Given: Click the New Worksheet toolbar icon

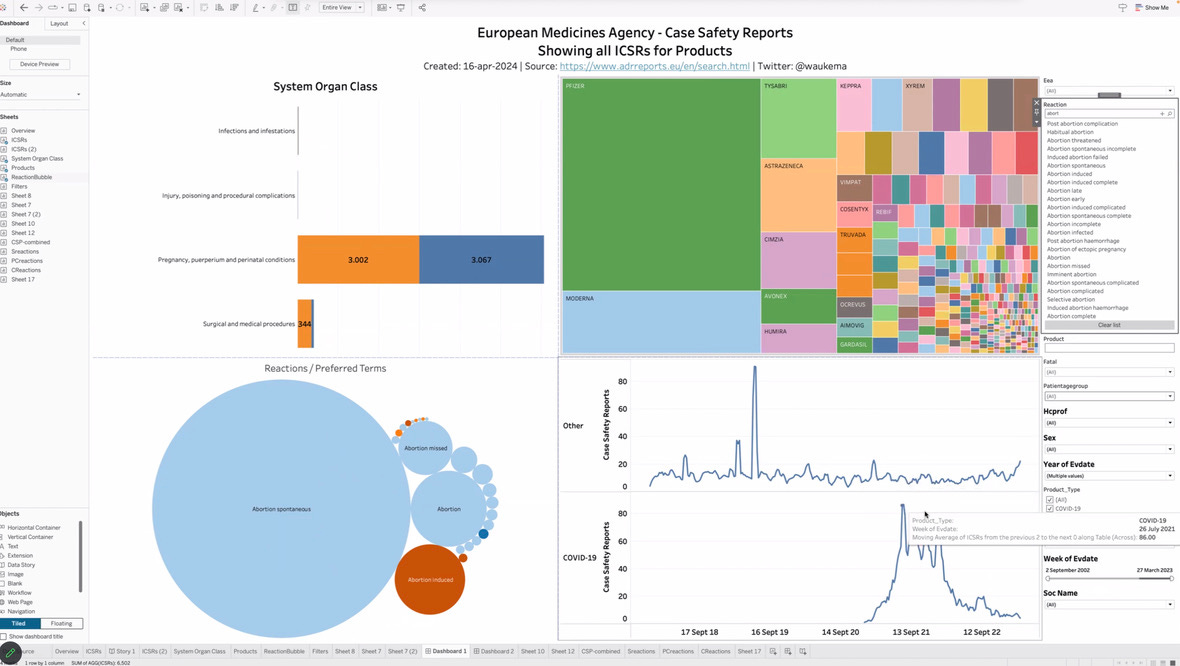Looking at the screenshot, I should click(144, 8).
